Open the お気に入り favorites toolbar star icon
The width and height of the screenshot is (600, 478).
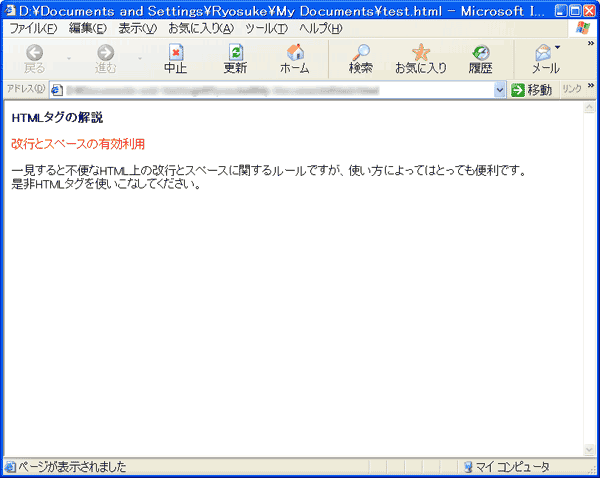pos(421,54)
